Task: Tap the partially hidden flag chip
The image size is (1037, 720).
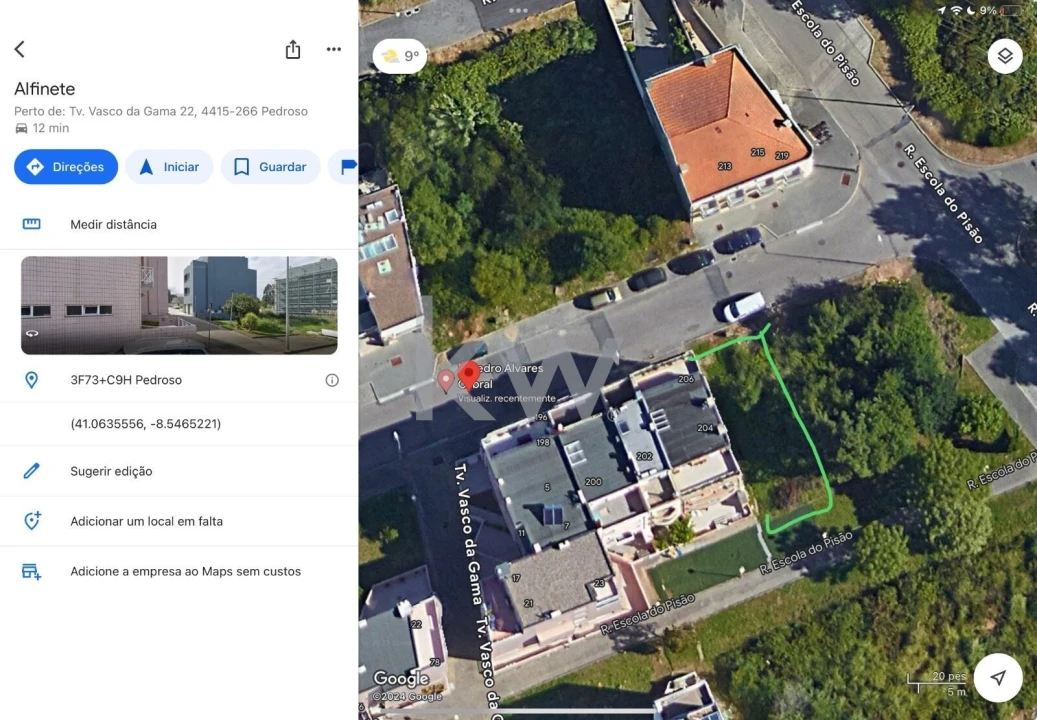Action: 344,167
